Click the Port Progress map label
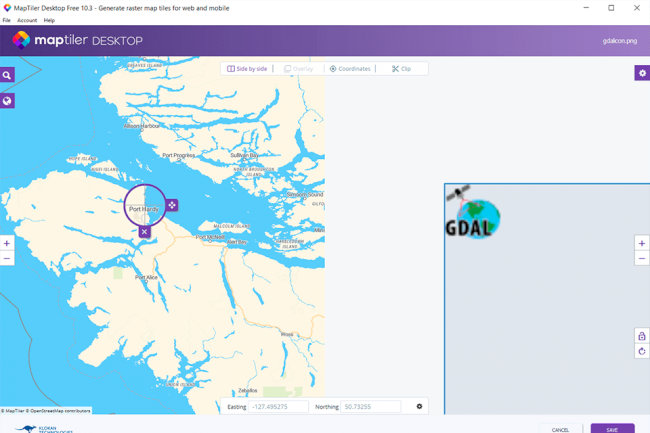 tap(179, 155)
